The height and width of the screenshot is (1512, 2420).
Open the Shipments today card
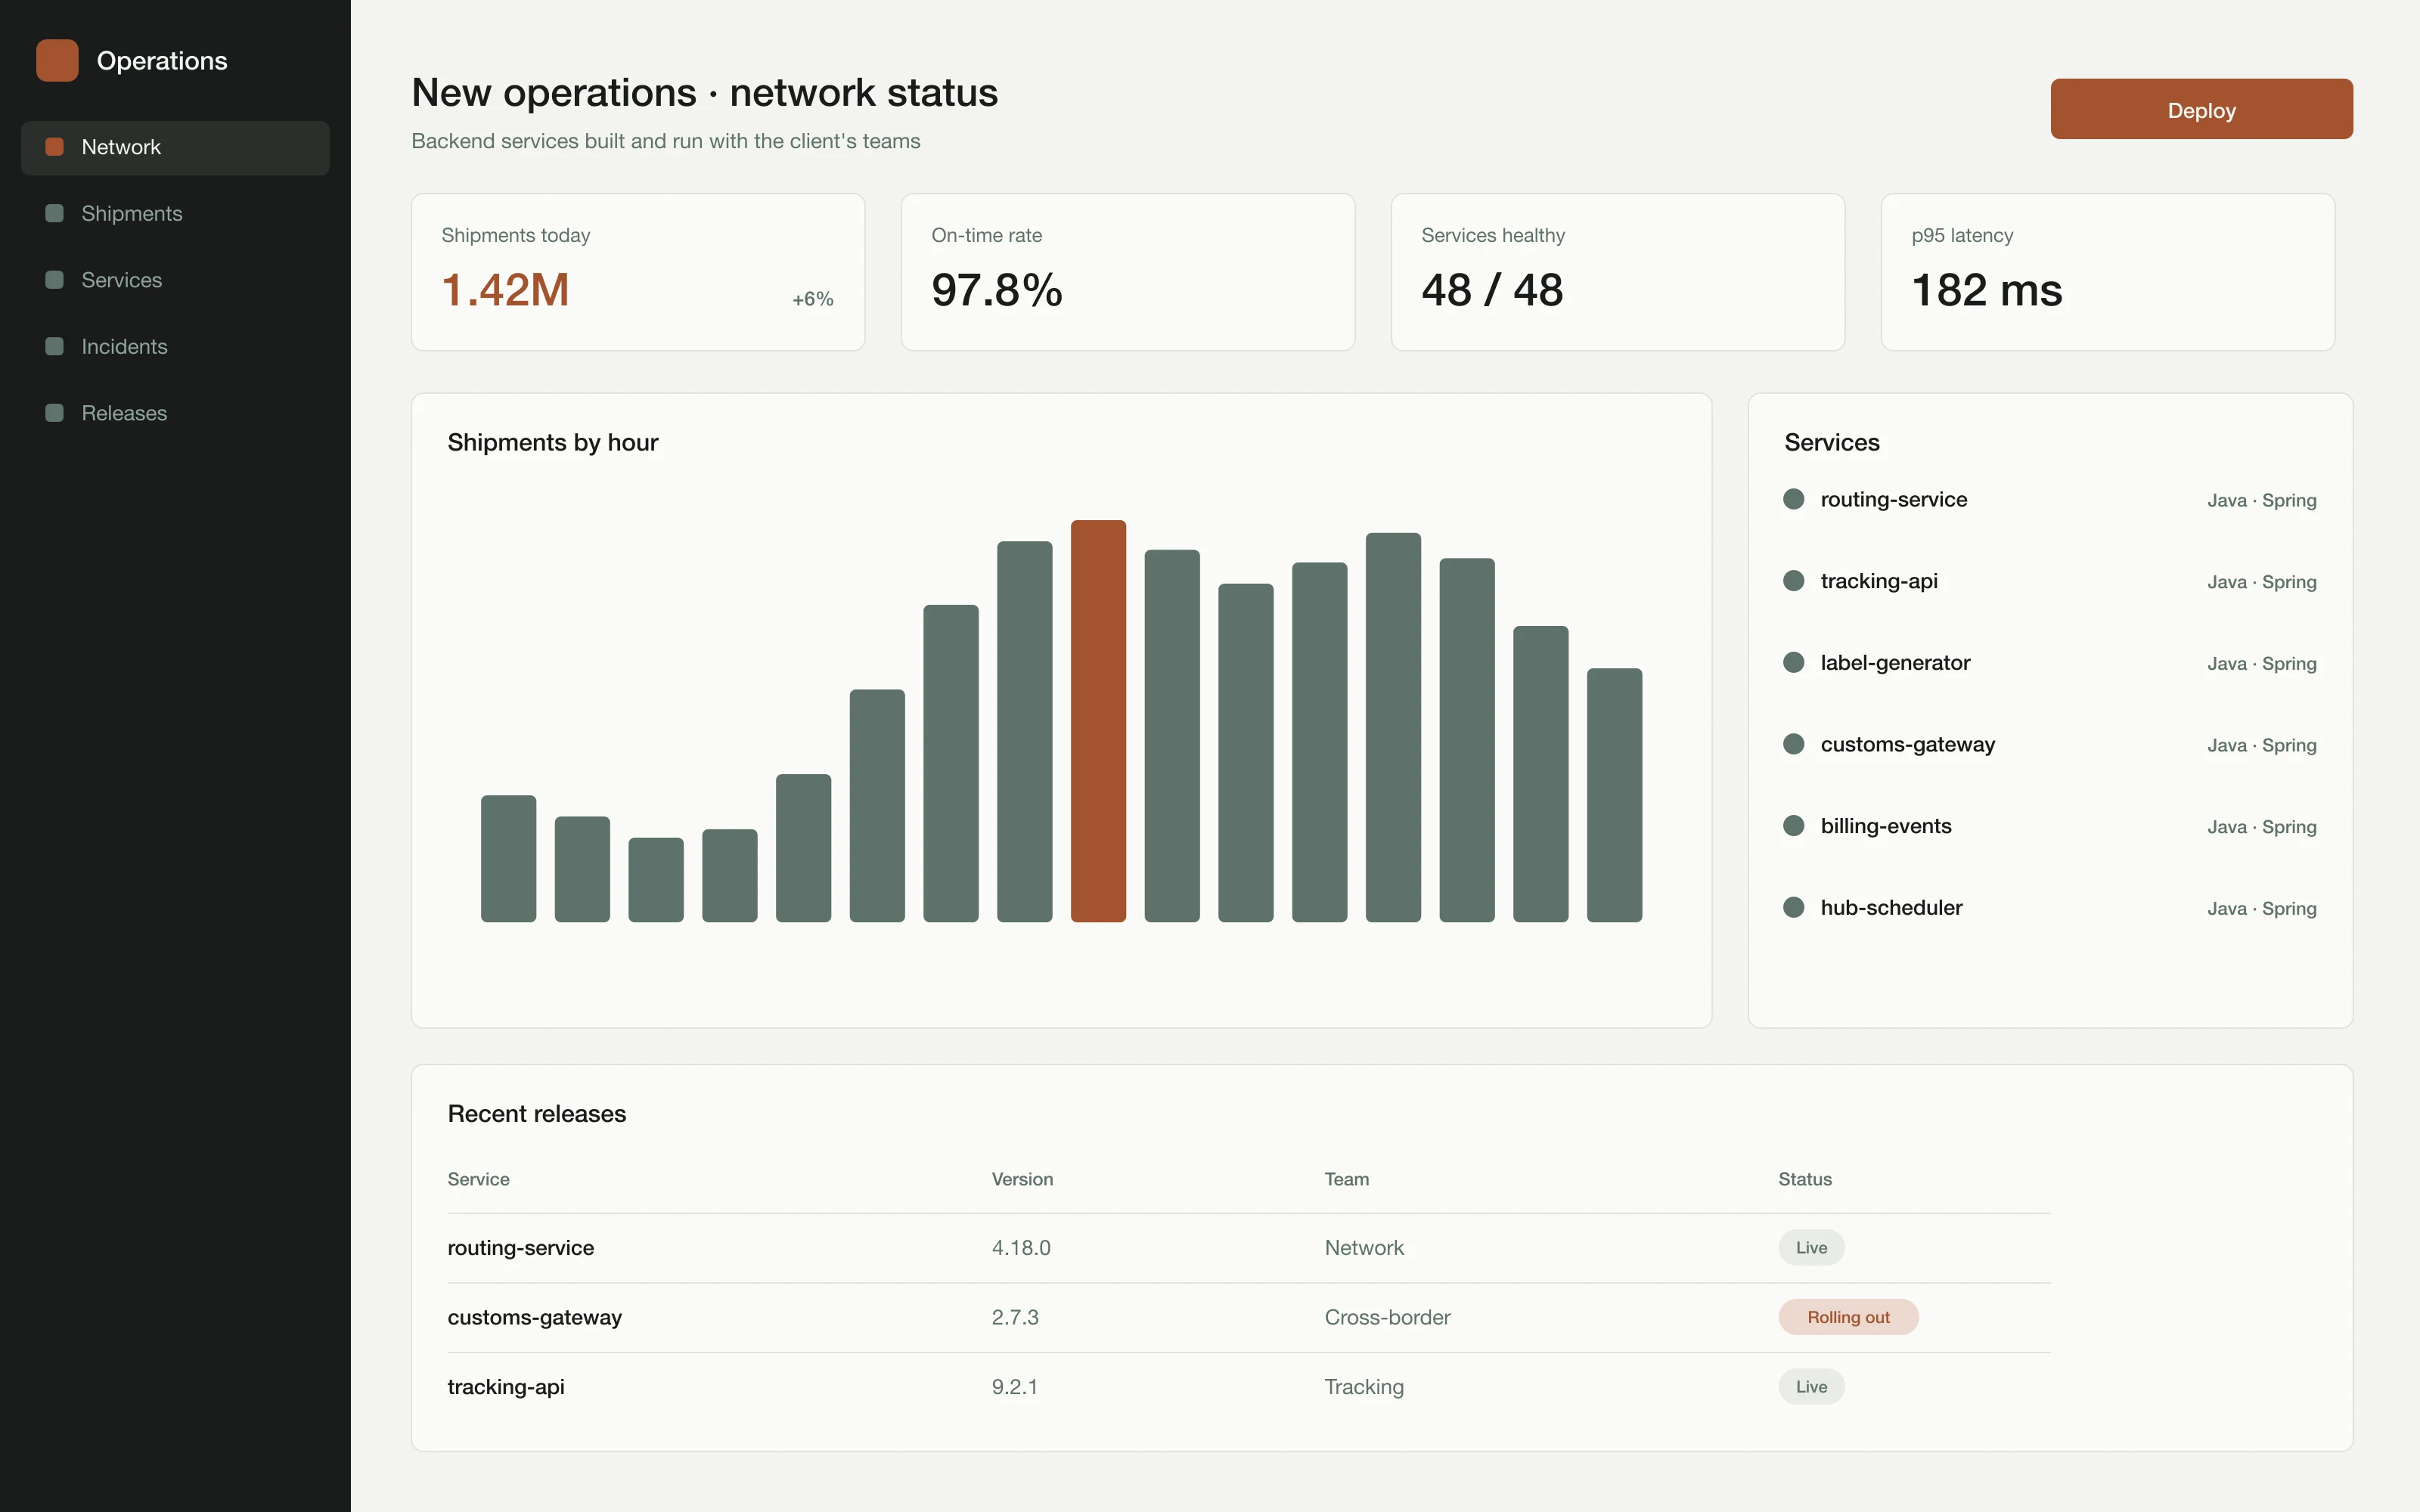click(x=638, y=272)
